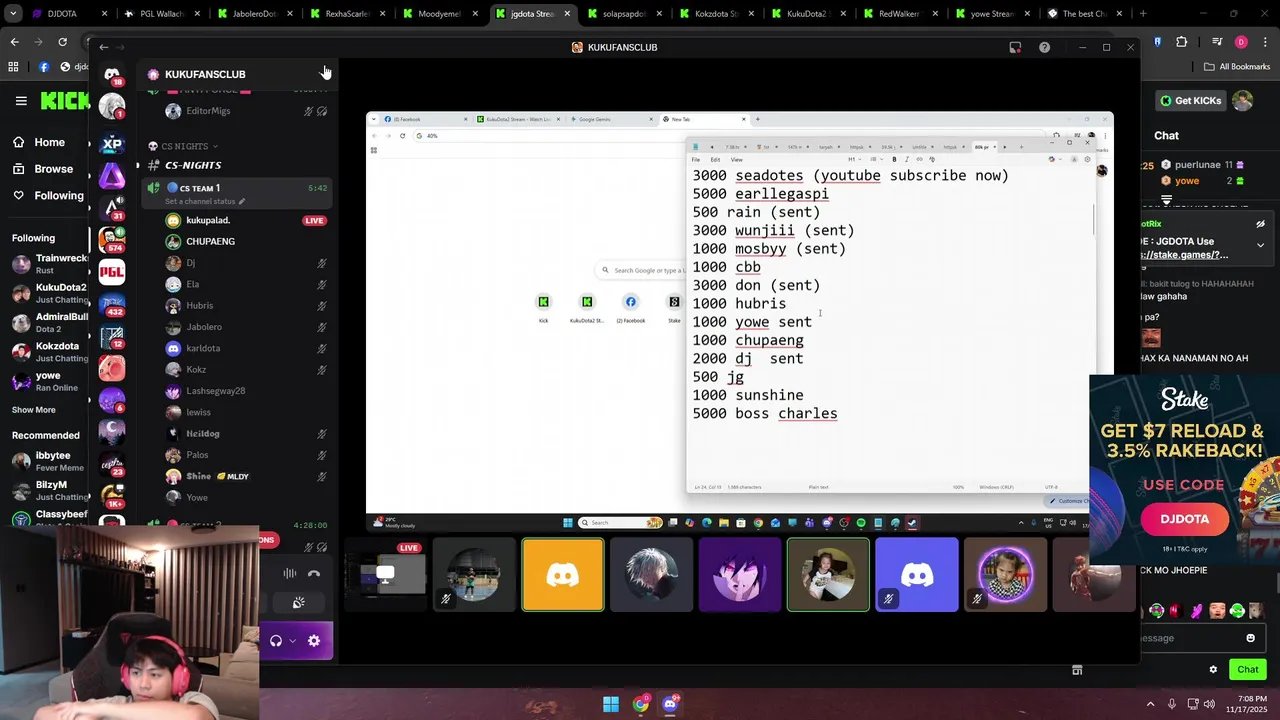Open Discord user settings gear
Viewport: 1280px width, 720px height.
[314, 641]
